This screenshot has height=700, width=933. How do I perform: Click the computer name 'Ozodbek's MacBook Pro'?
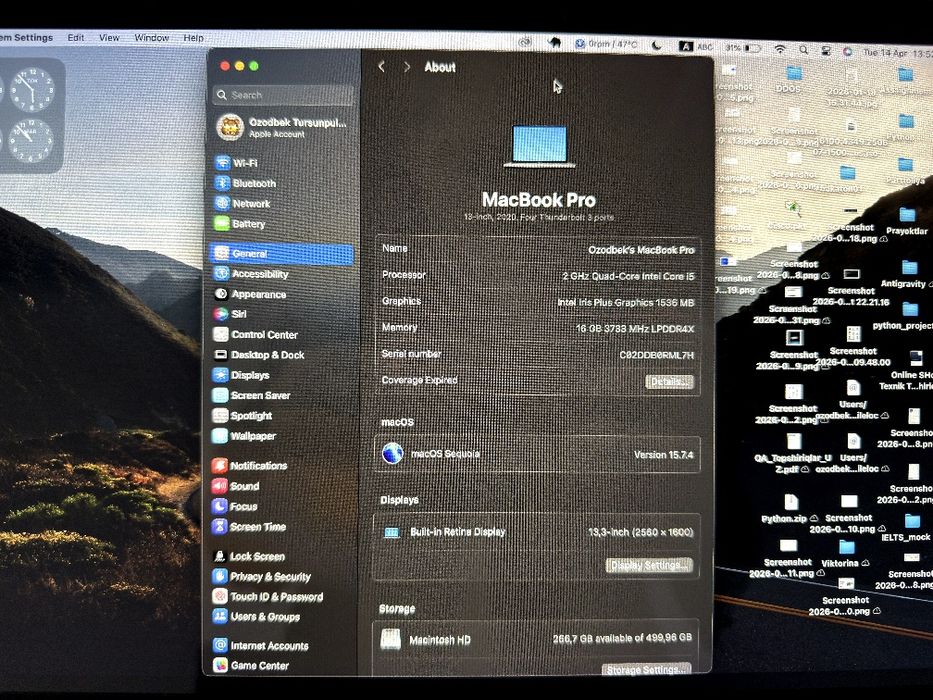pyautogui.click(x=641, y=250)
